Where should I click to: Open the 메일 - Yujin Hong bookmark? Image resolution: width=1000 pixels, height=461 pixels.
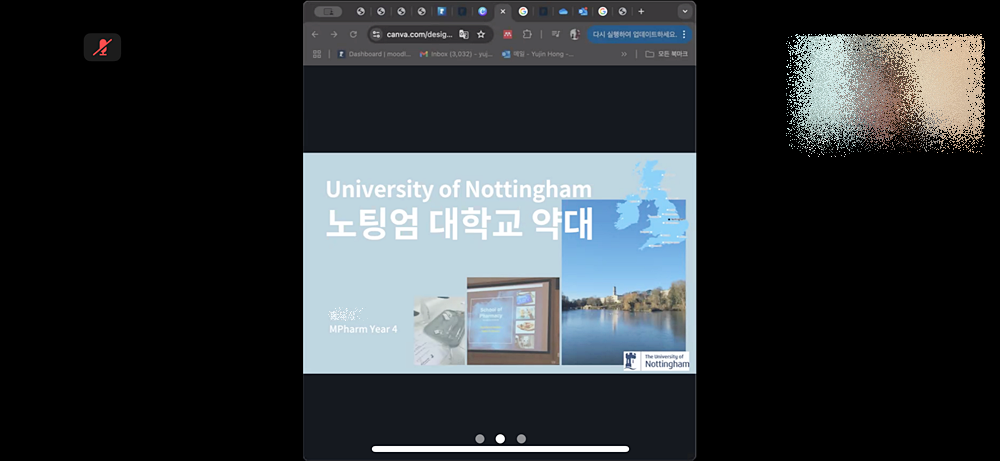click(538, 54)
